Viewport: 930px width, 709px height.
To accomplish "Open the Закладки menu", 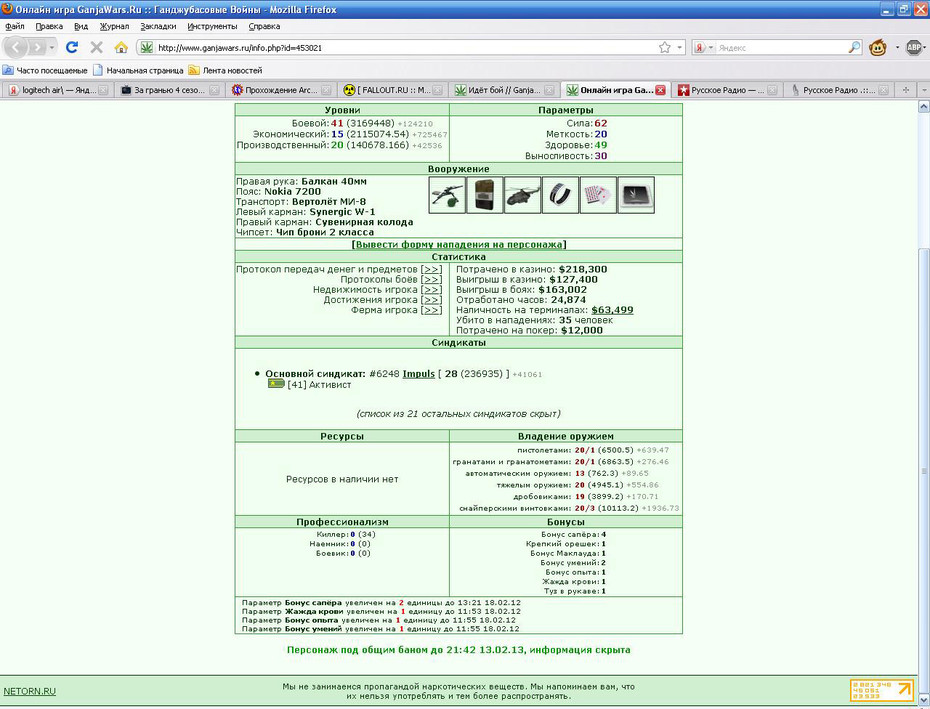I will click(x=158, y=26).
